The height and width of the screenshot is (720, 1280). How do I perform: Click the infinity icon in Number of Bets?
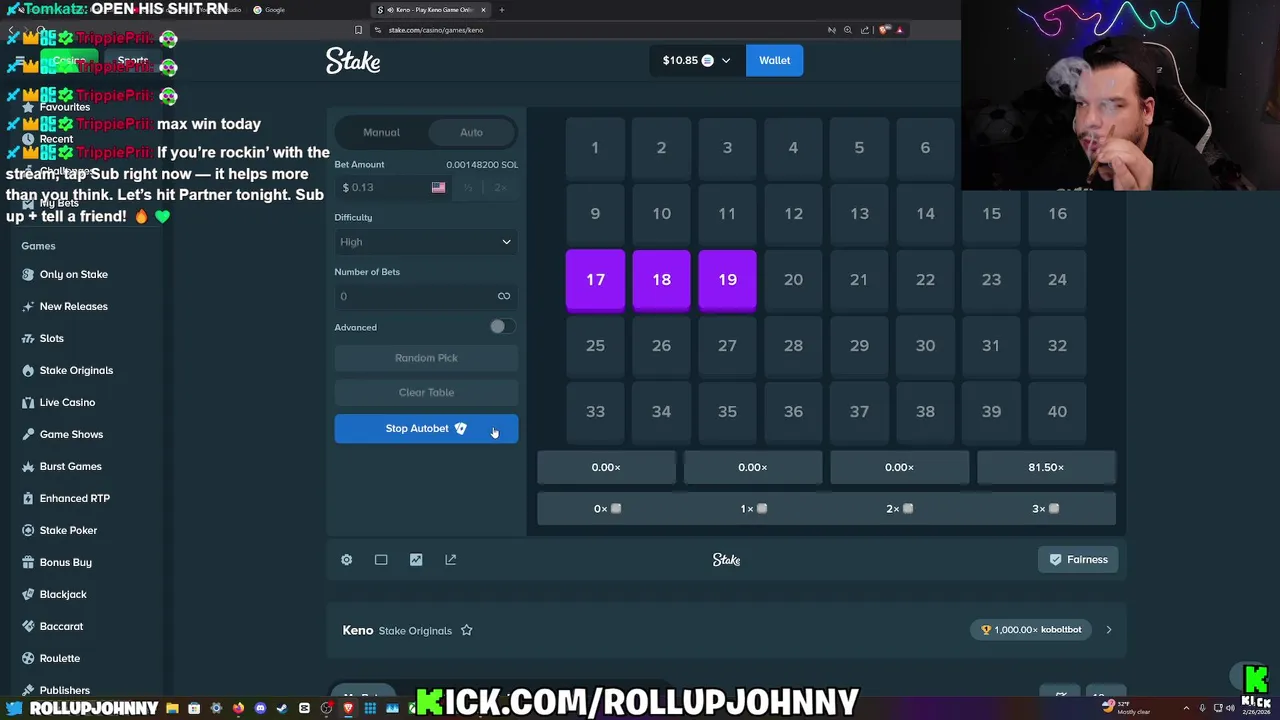click(504, 296)
